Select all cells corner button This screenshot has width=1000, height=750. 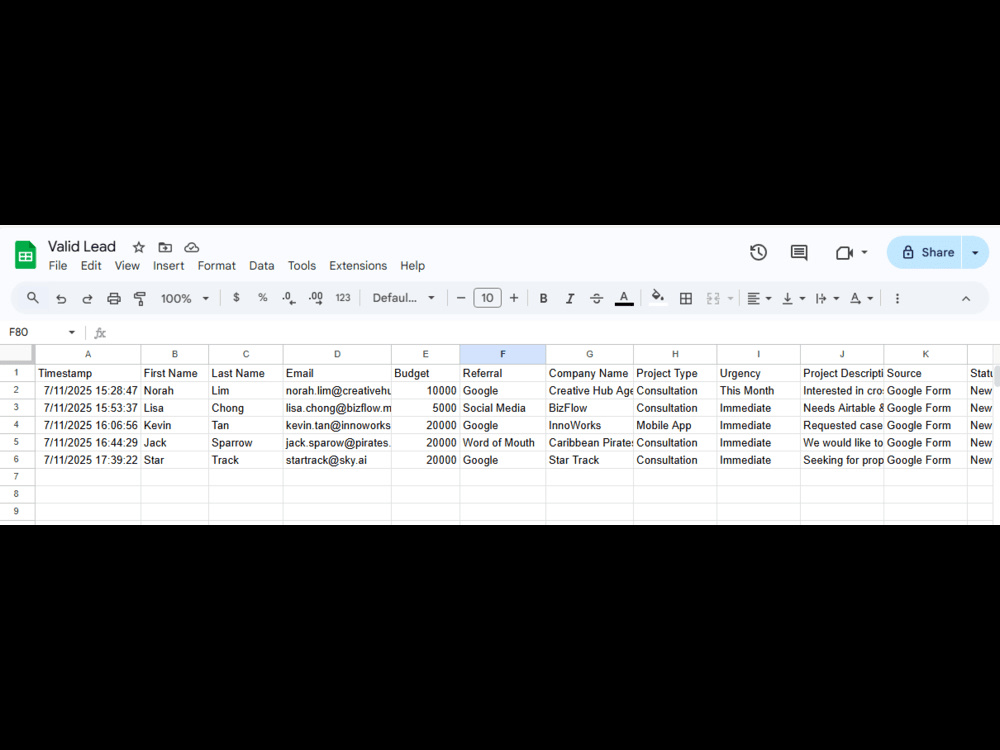17,353
